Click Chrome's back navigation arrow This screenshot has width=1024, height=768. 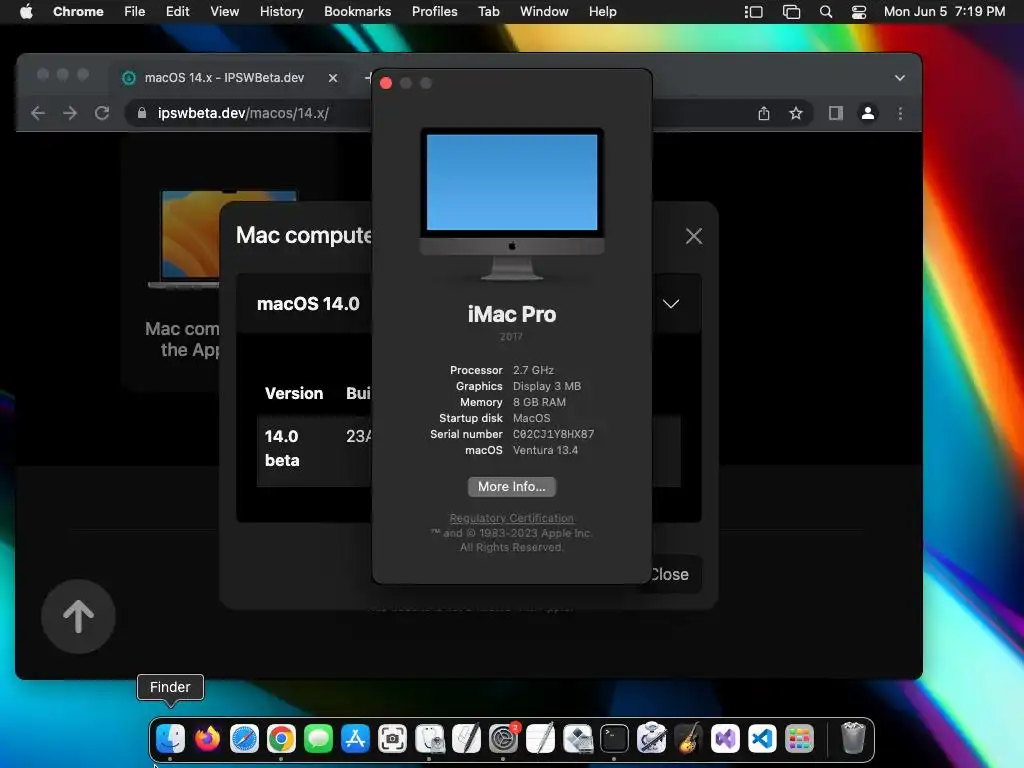click(38, 113)
